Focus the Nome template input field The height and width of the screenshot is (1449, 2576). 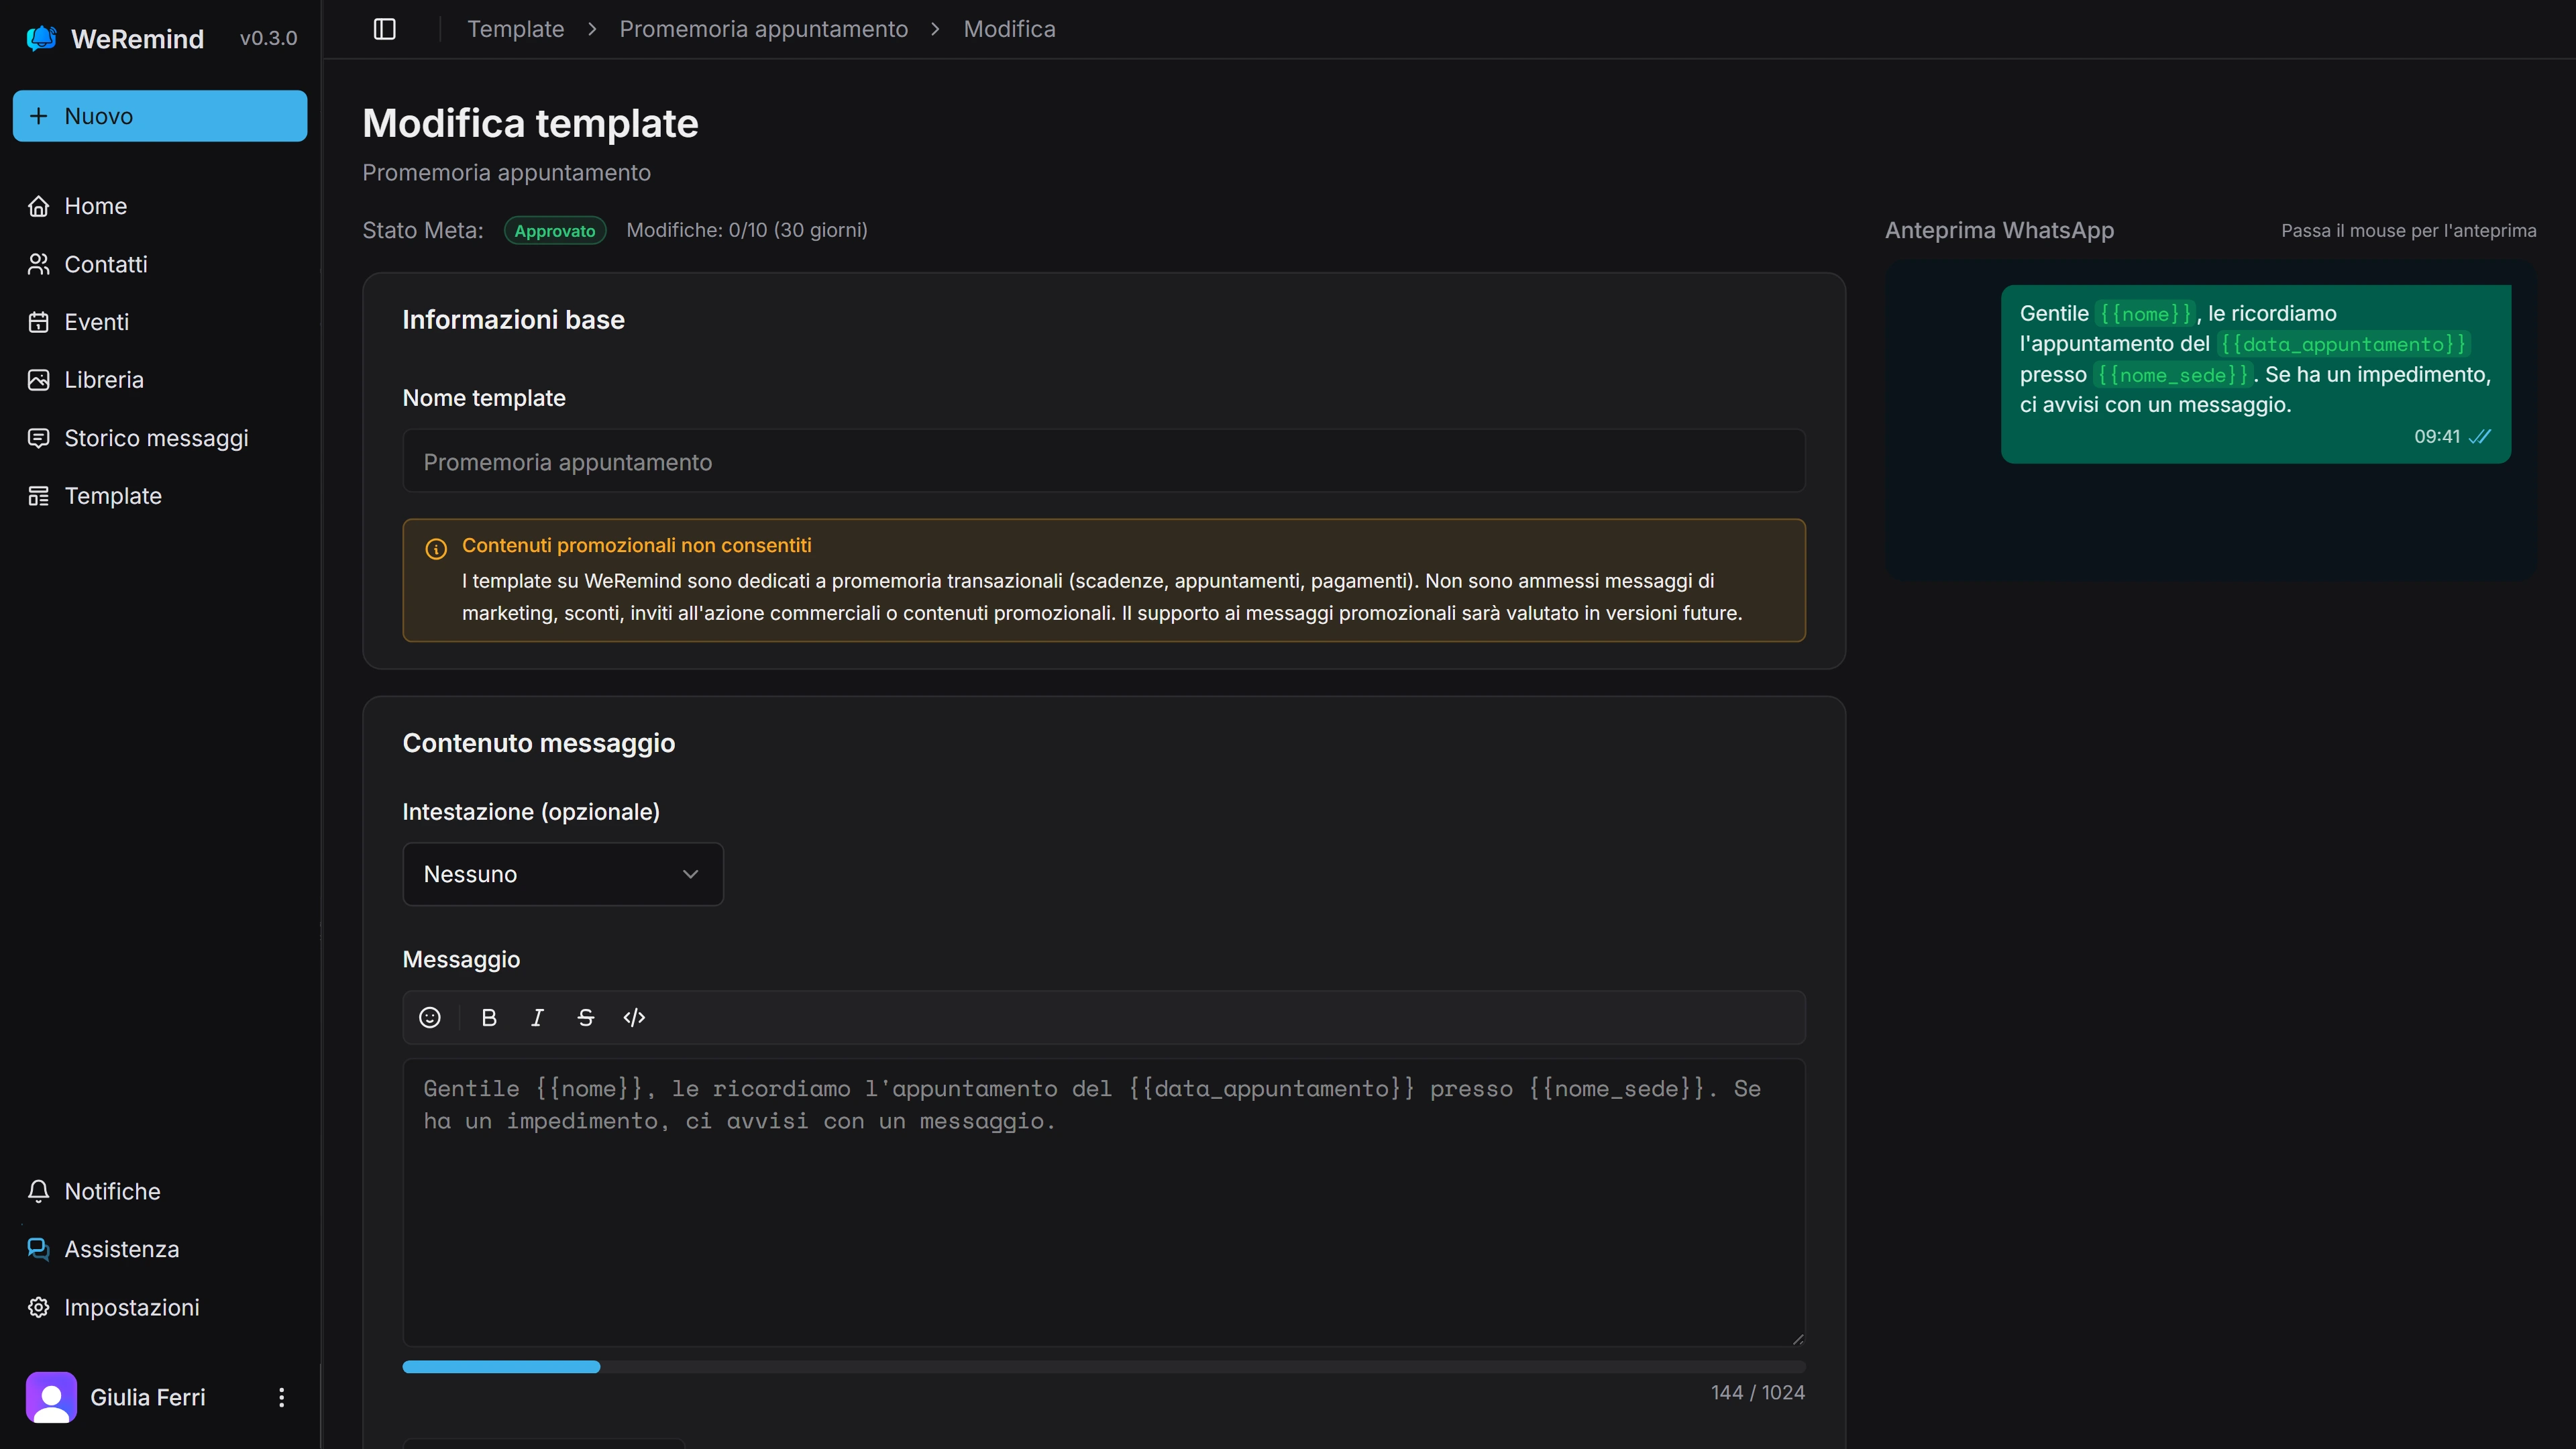click(1104, 461)
